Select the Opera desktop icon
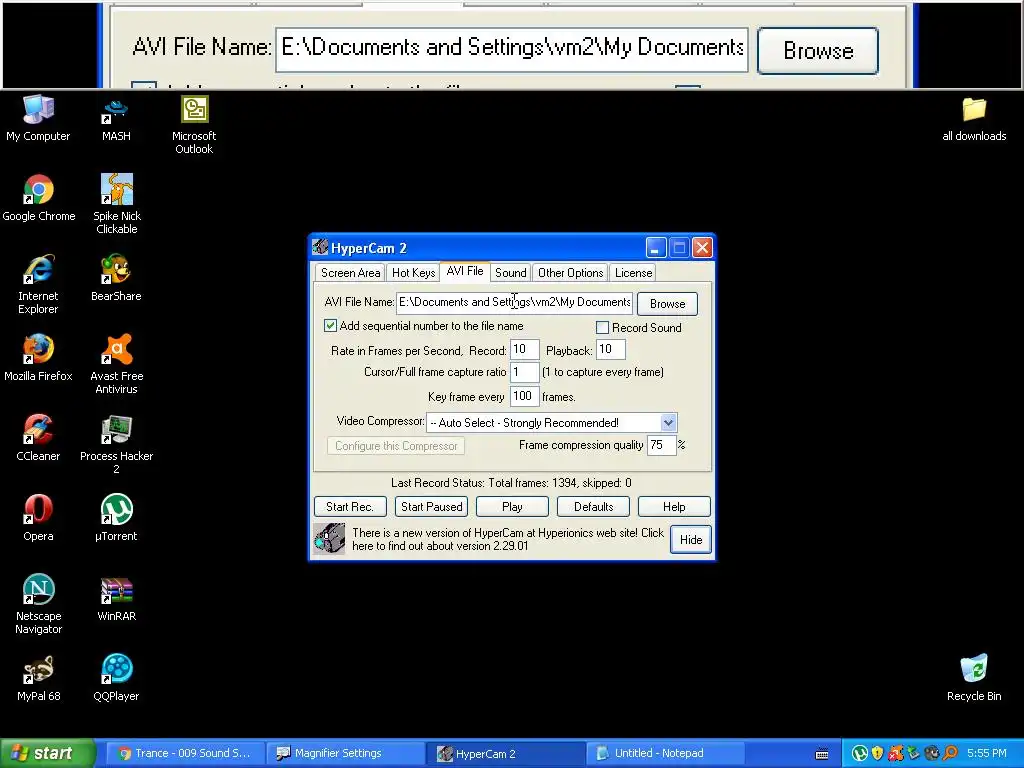The height and width of the screenshot is (768, 1024). point(38,518)
